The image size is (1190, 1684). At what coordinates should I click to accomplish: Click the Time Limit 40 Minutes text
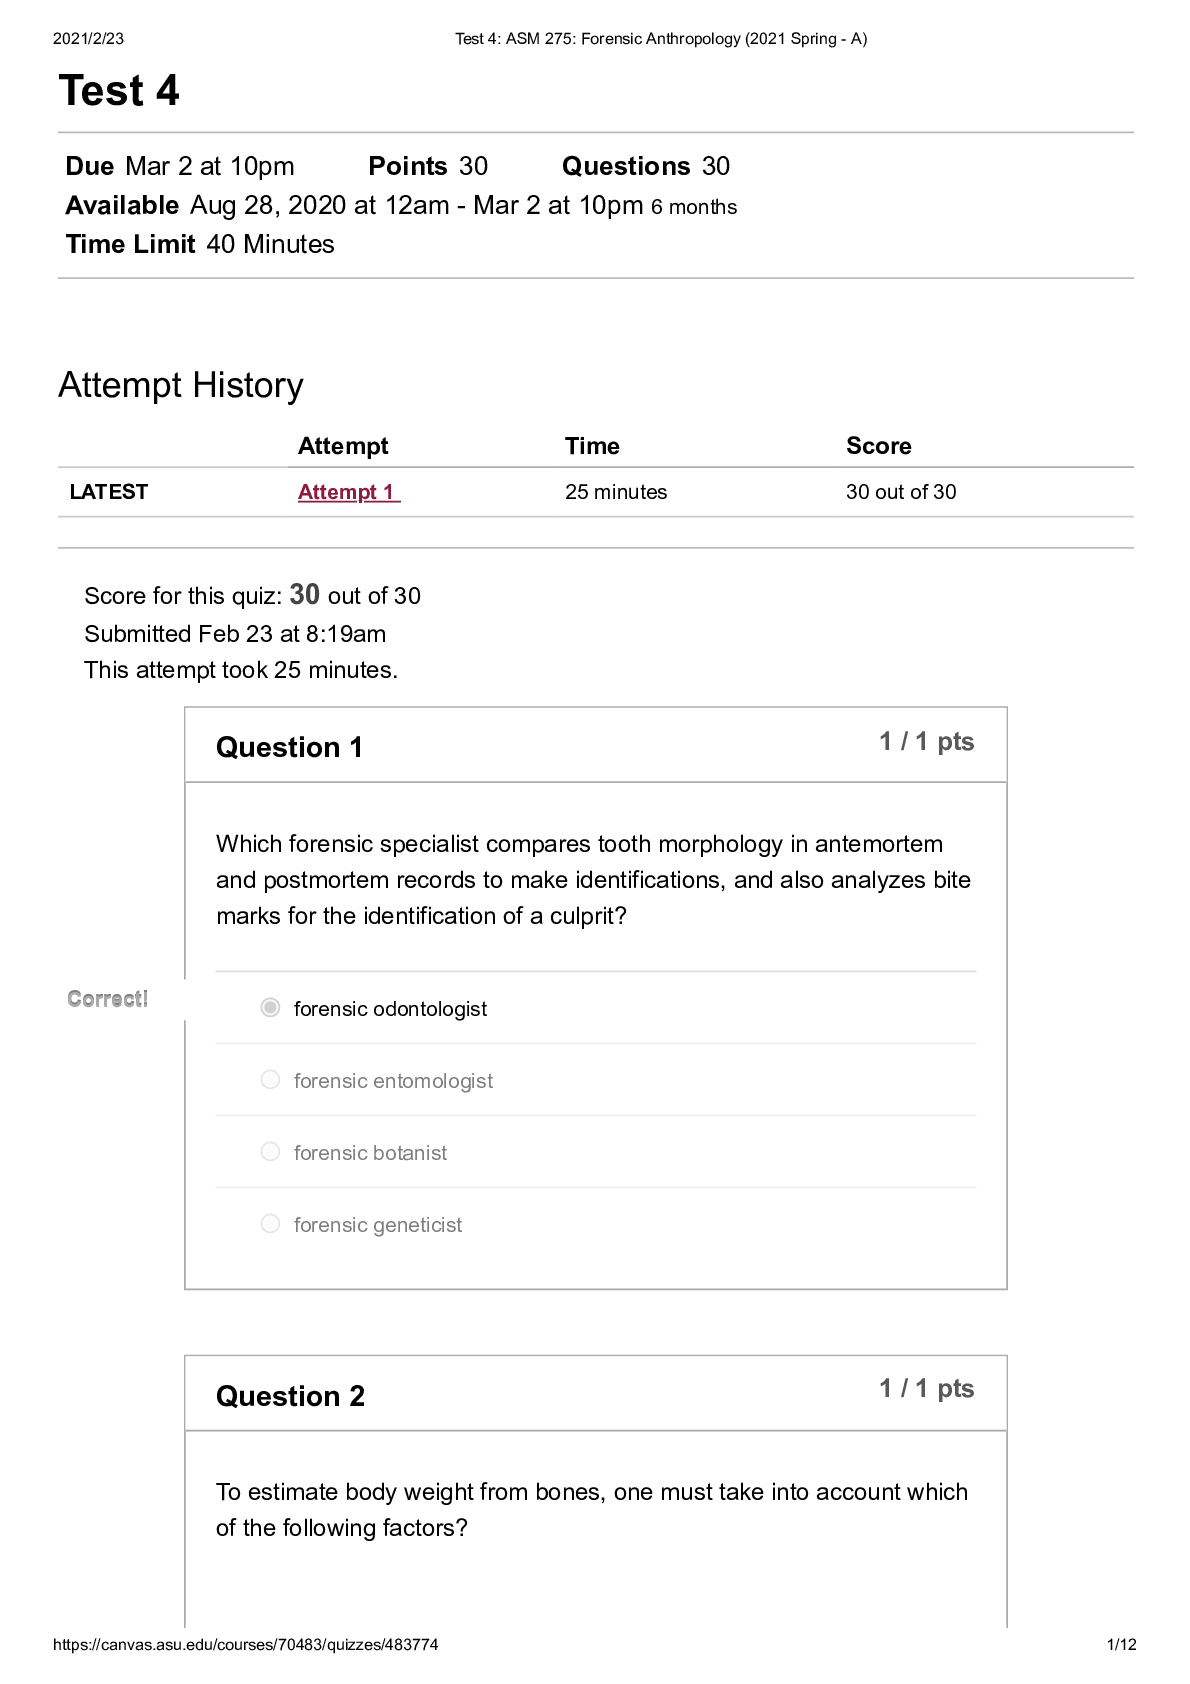200,245
